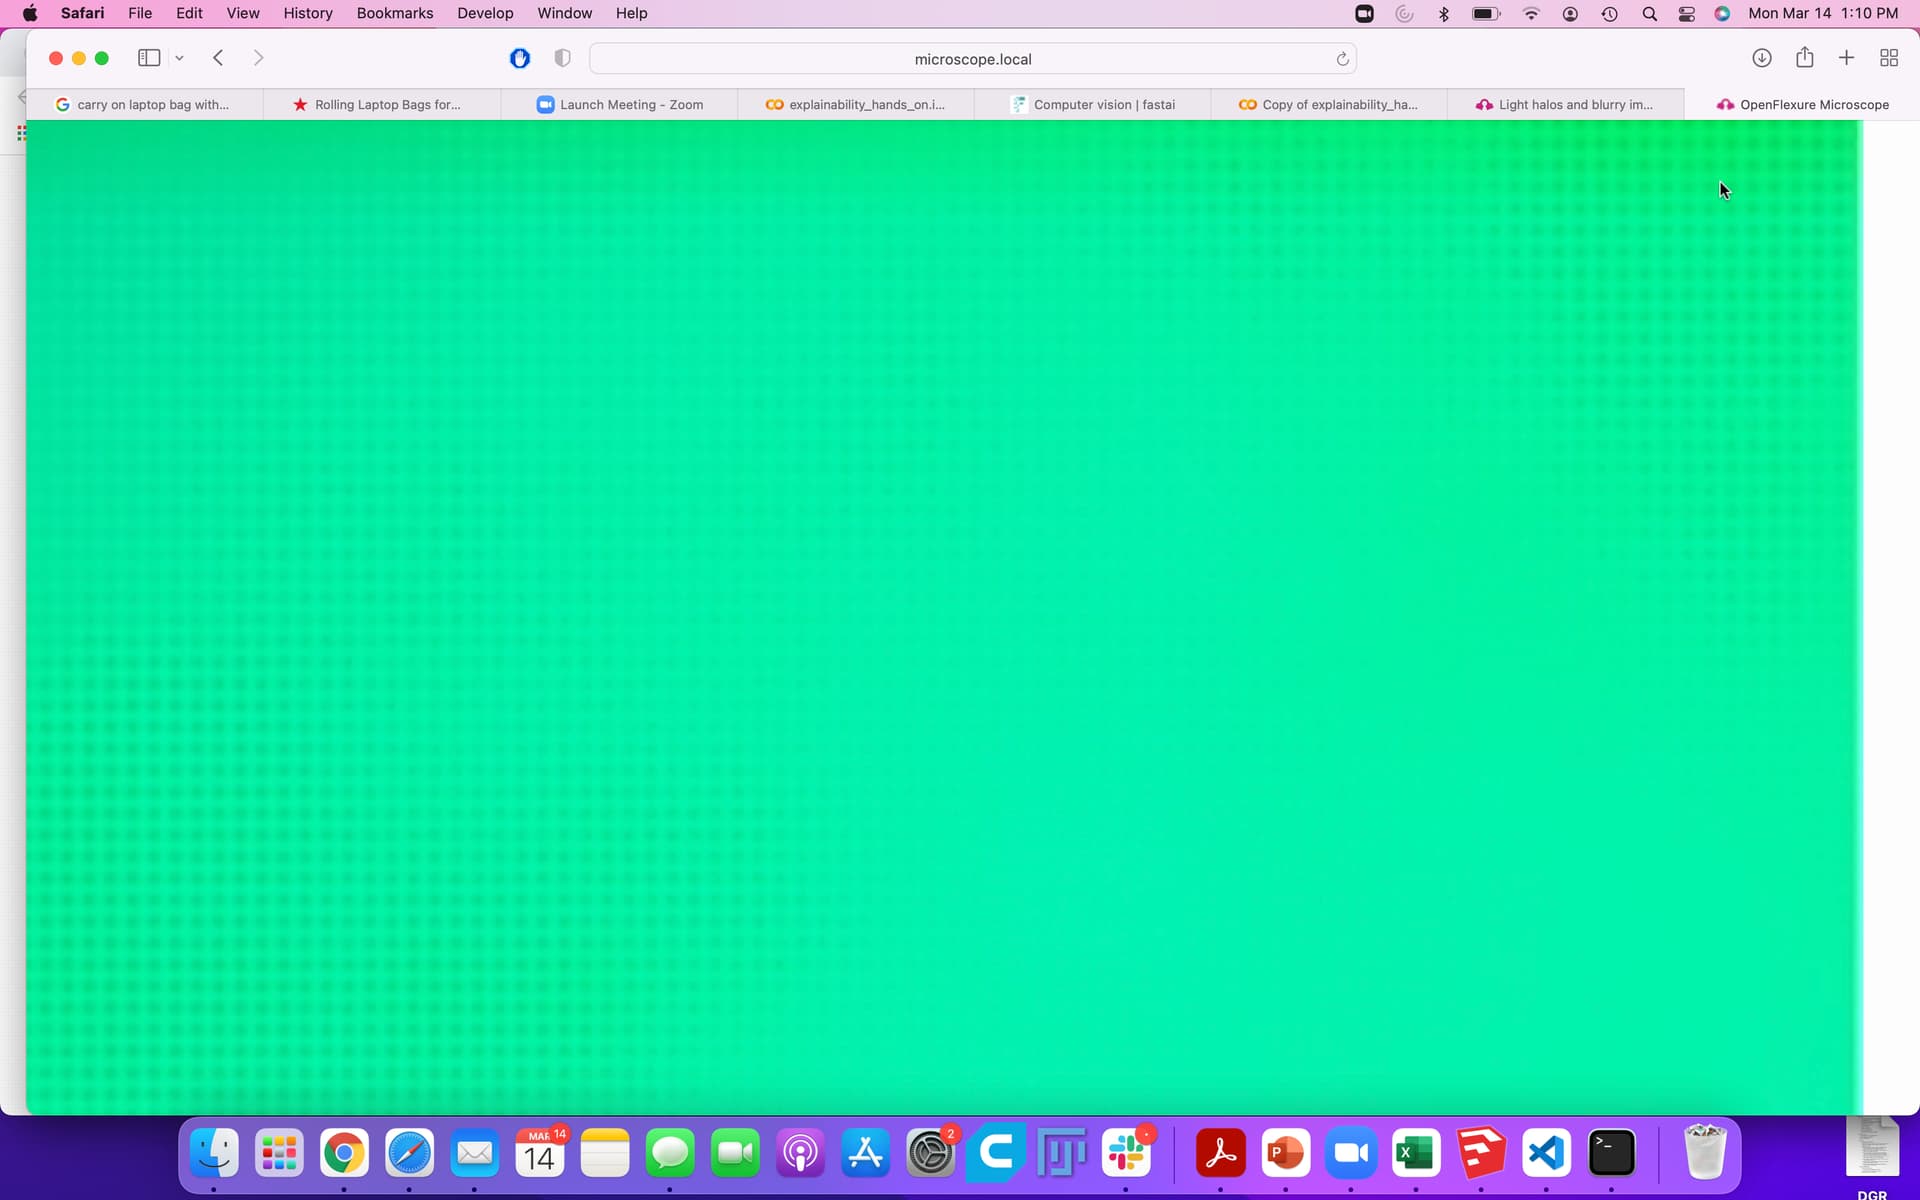This screenshot has width=1920, height=1200.
Task: Open Terminal from the Dock
Action: (1612, 1154)
